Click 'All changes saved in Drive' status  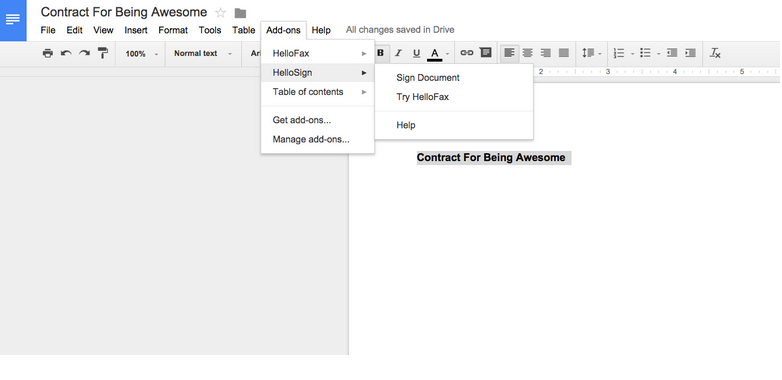tap(400, 30)
